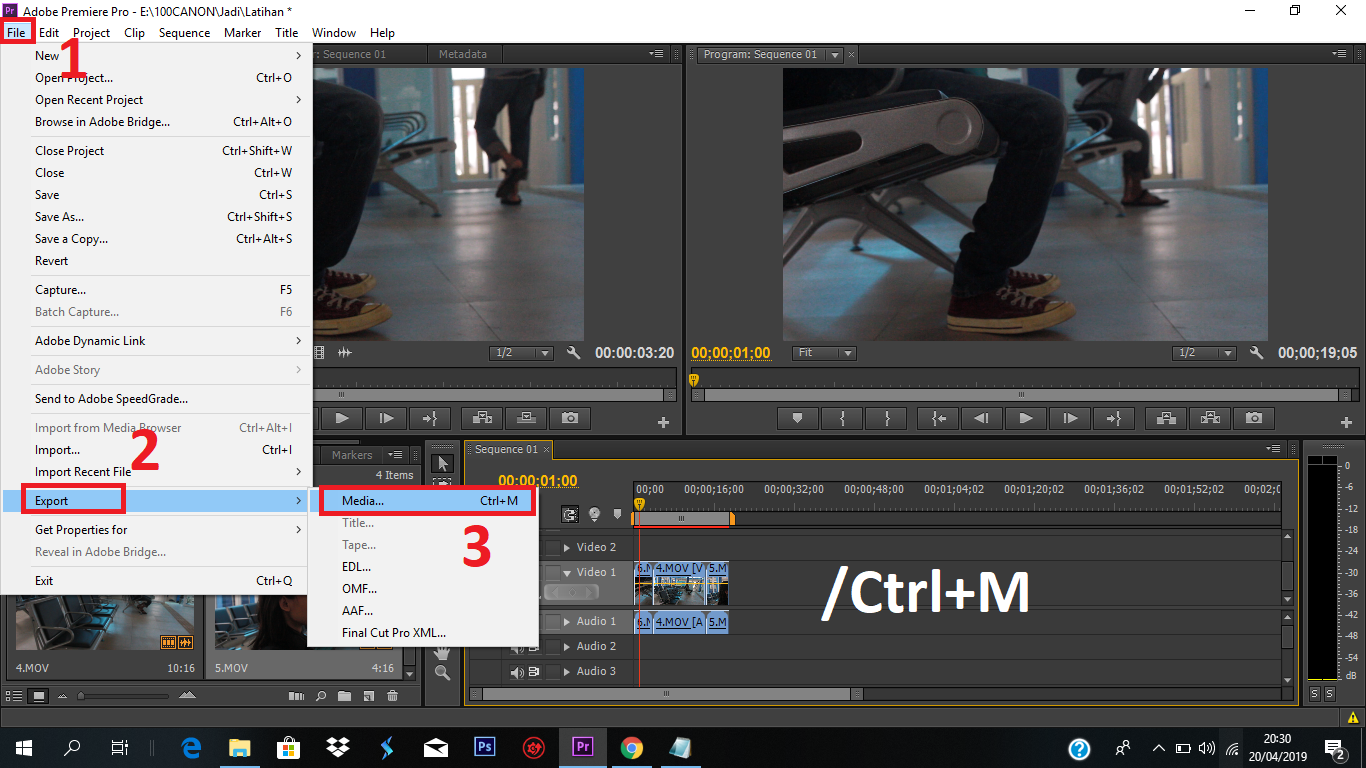Open Program monitor 1/2 resolution dropdown
The height and width of the screenshot is (768, 1366).
(x=1205, y=353)
